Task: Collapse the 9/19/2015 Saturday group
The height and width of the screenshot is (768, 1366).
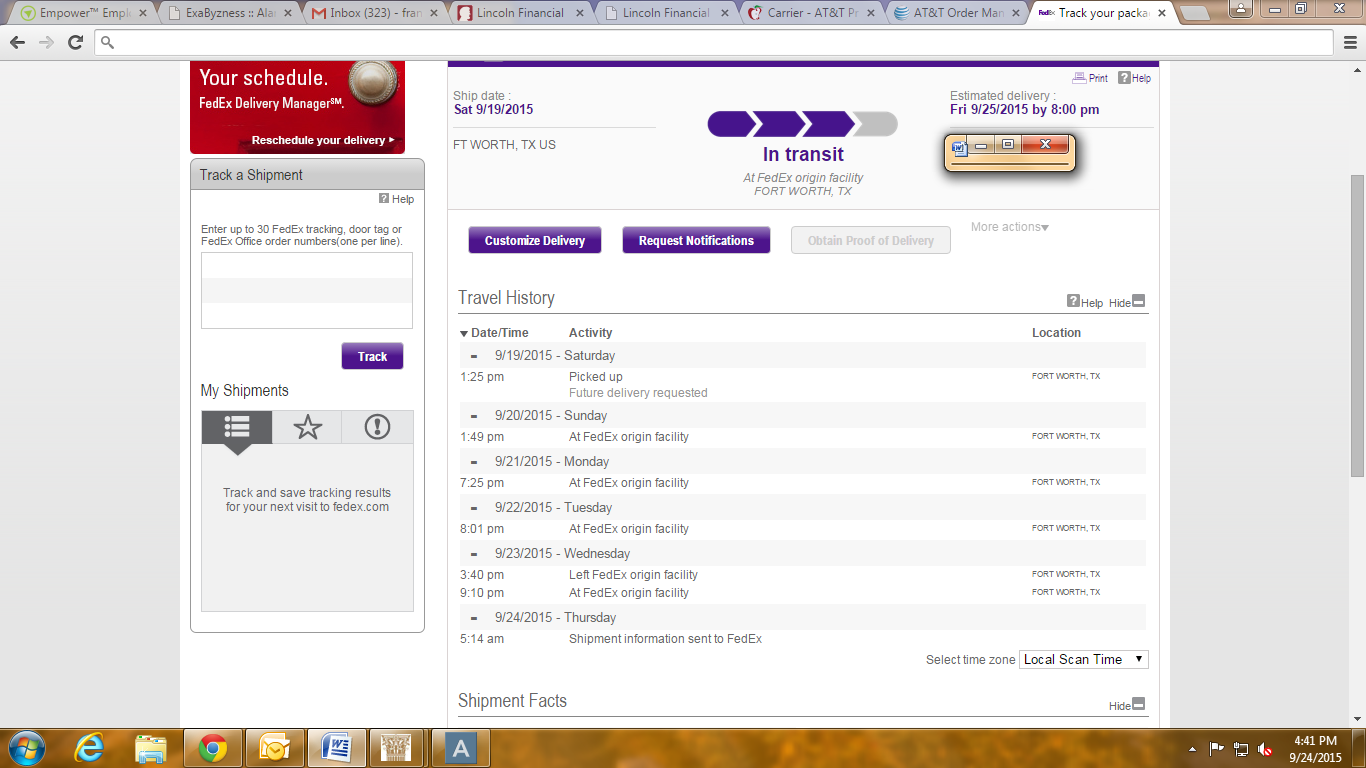Action: (x=474, y=356)
